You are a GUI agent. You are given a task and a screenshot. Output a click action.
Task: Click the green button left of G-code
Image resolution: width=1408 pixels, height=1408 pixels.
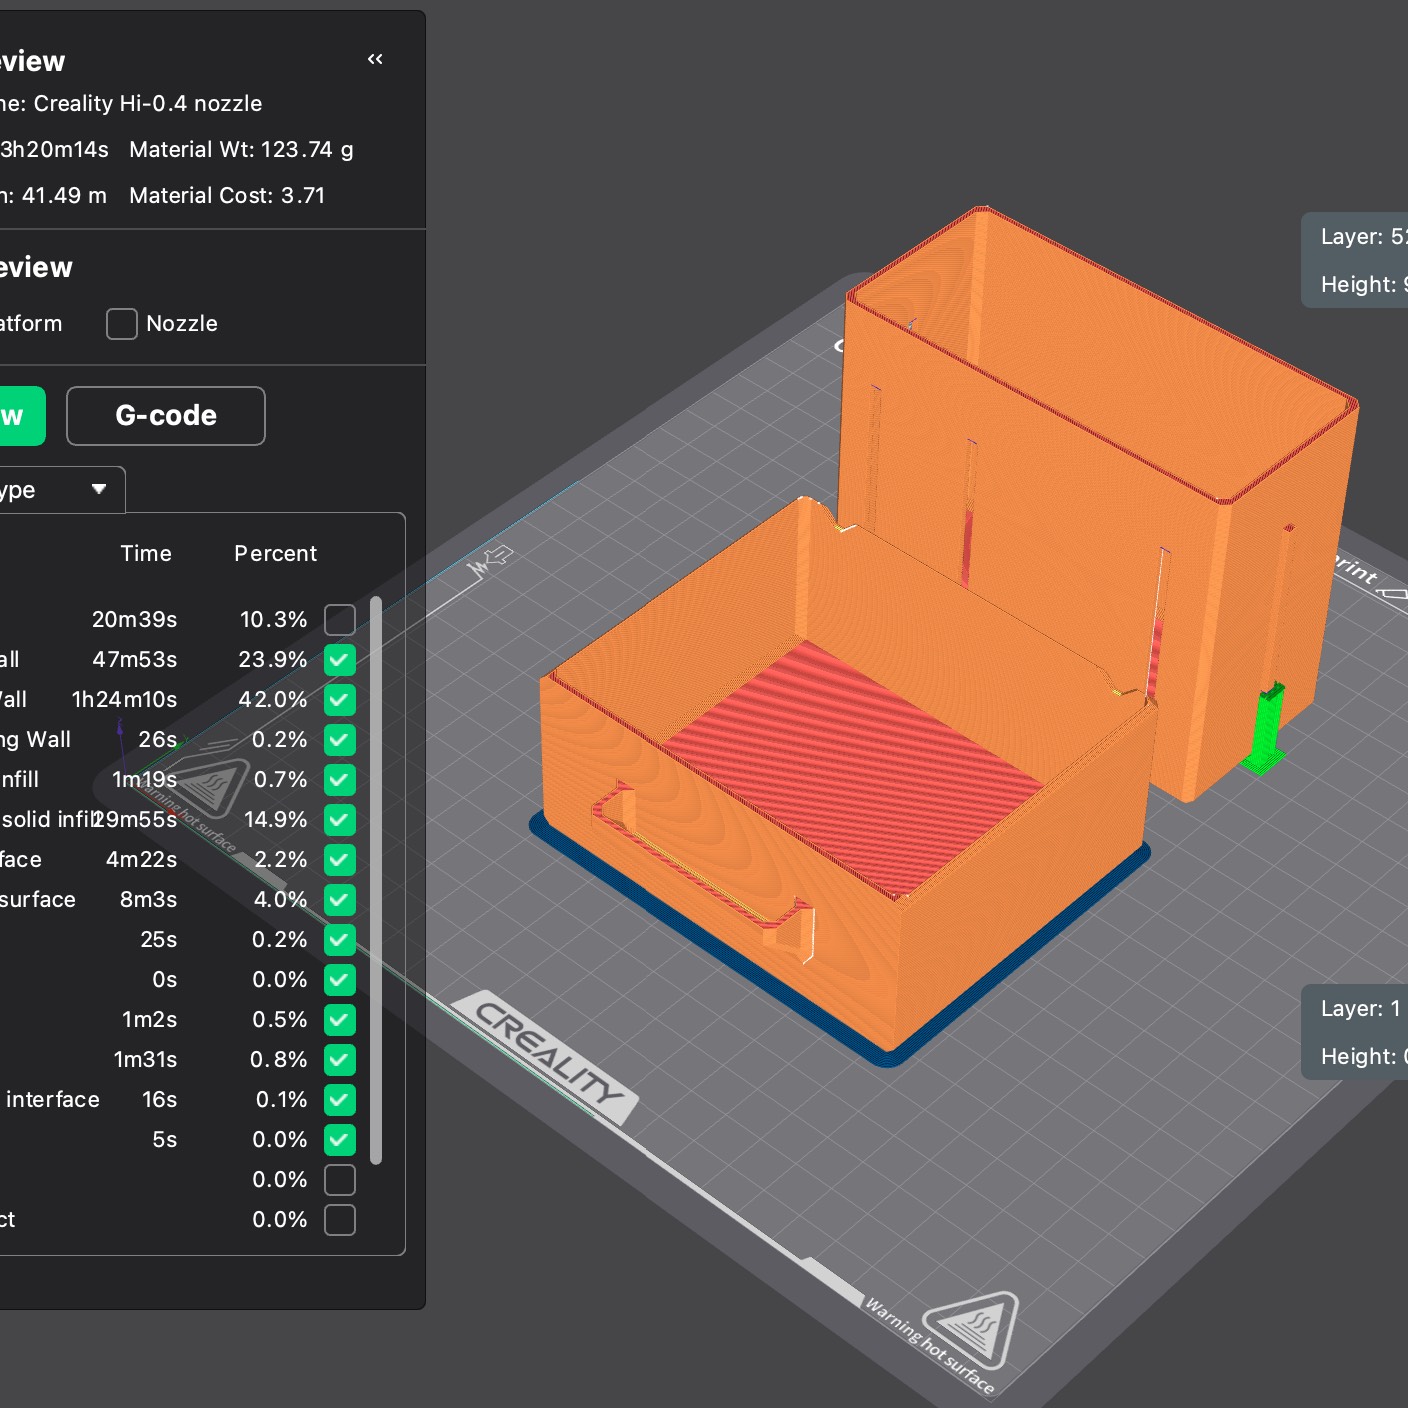point(20,416)
